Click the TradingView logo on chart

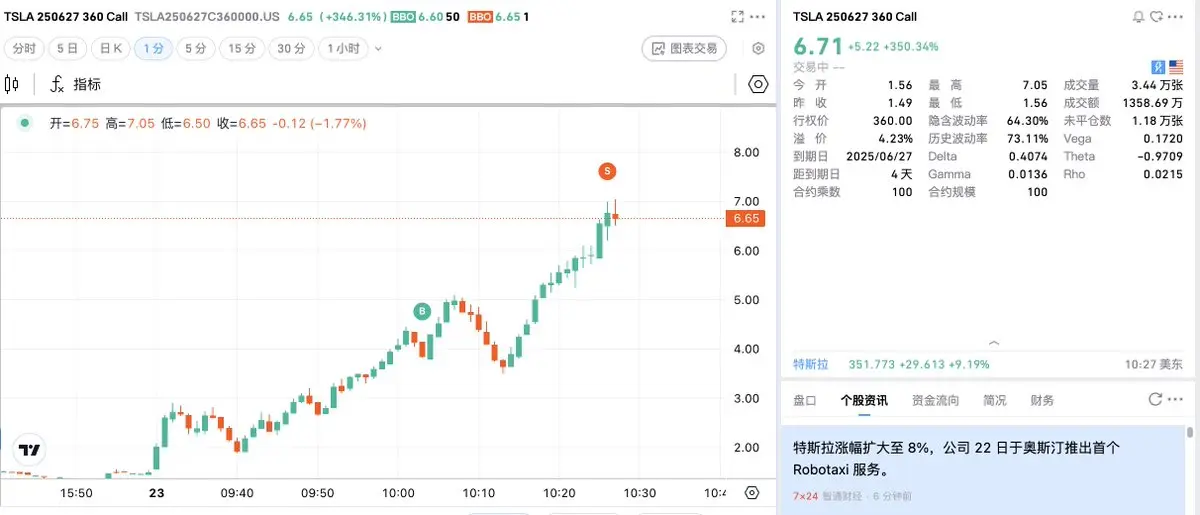[x=29, y=451]
